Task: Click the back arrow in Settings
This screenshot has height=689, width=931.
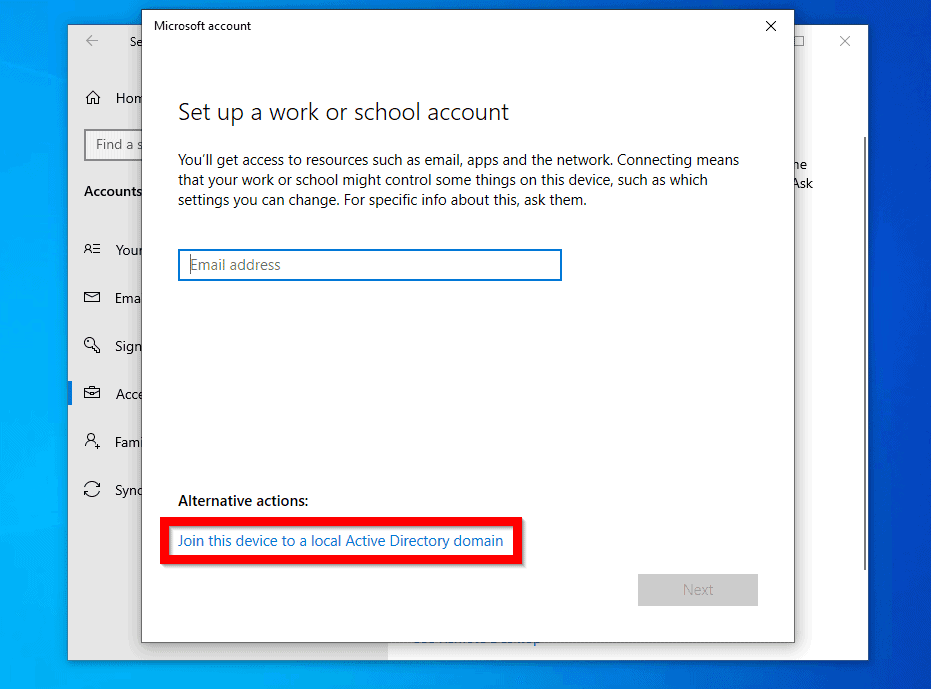Action: 91,41
